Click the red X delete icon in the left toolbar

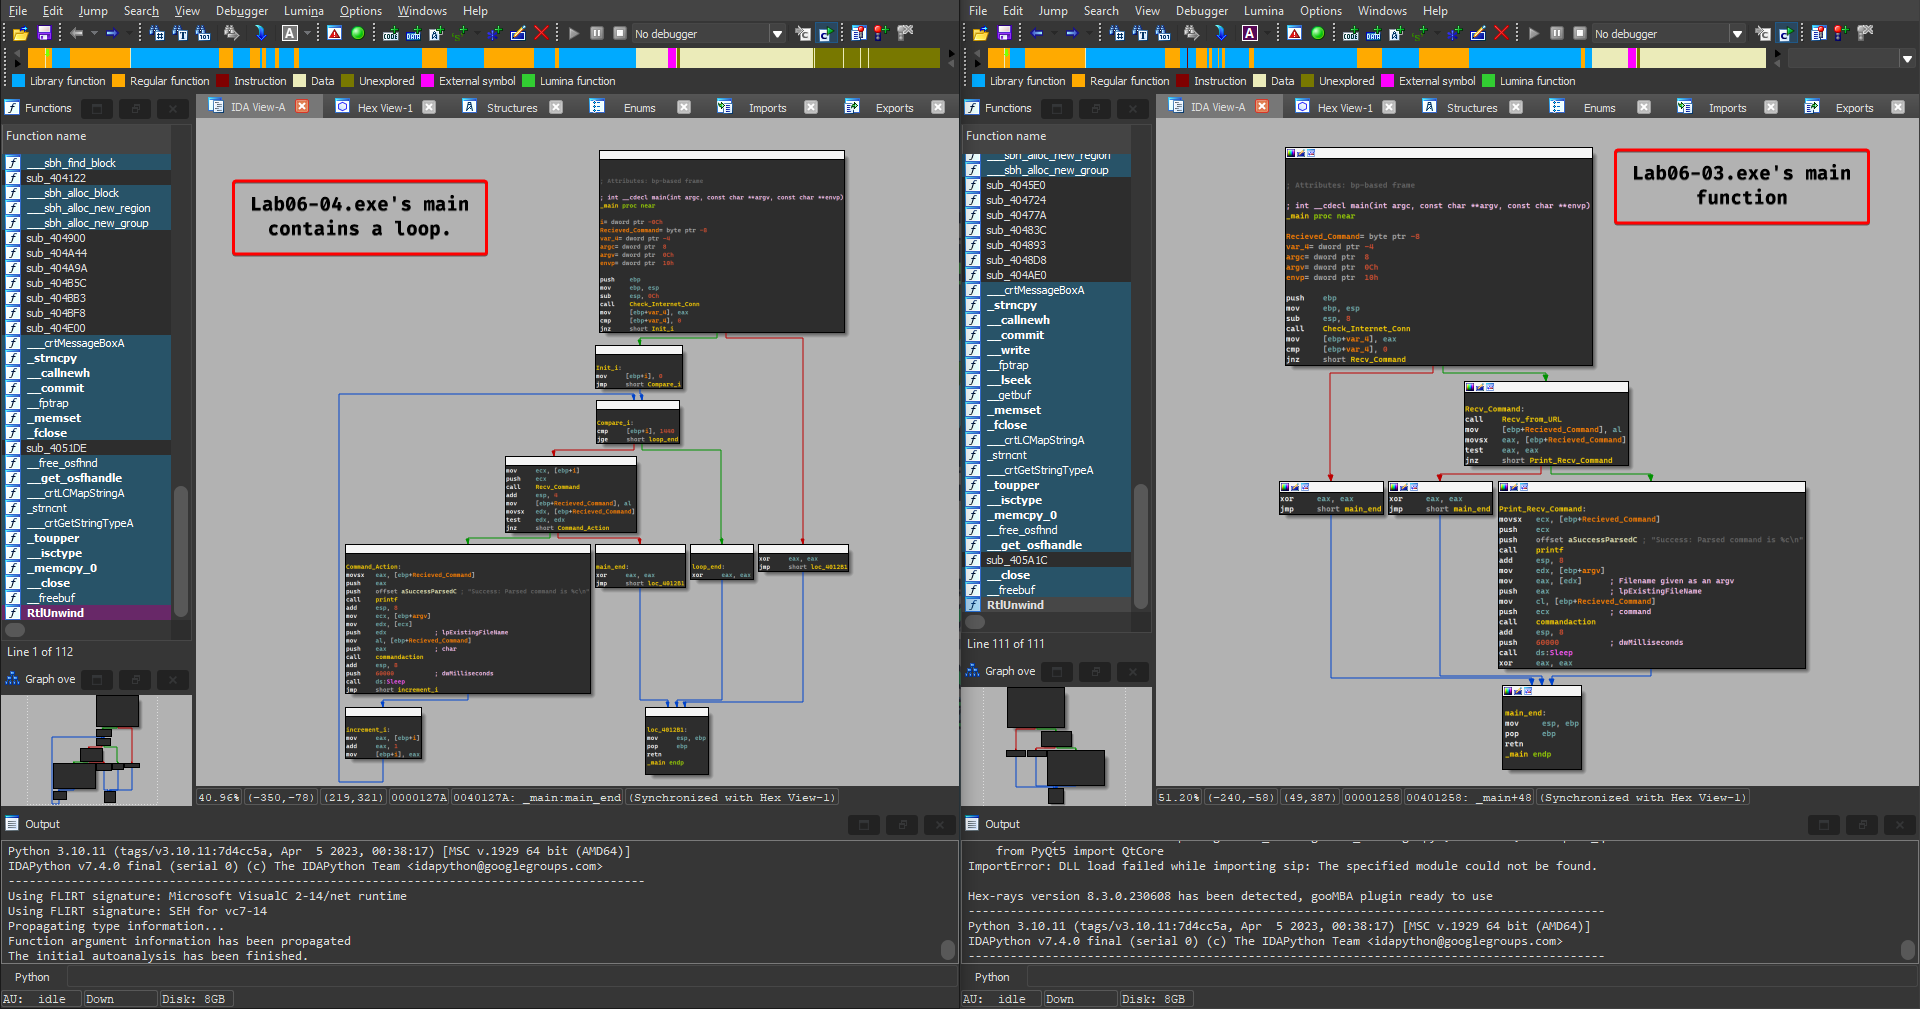click(541, 33)
